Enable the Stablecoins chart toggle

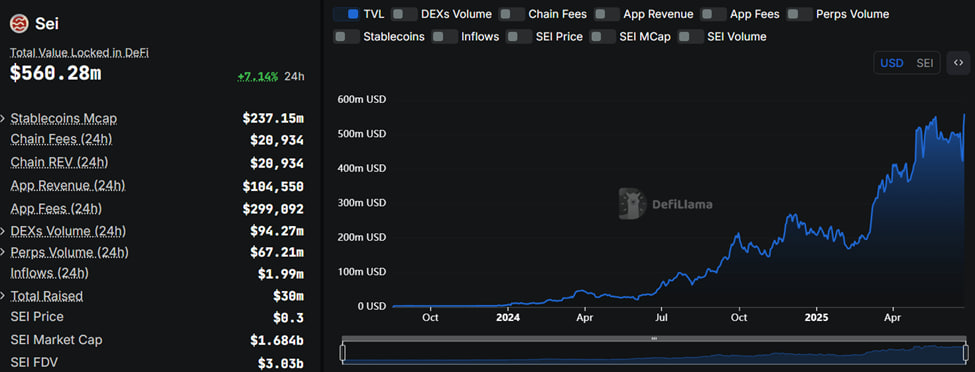point(346,37)
